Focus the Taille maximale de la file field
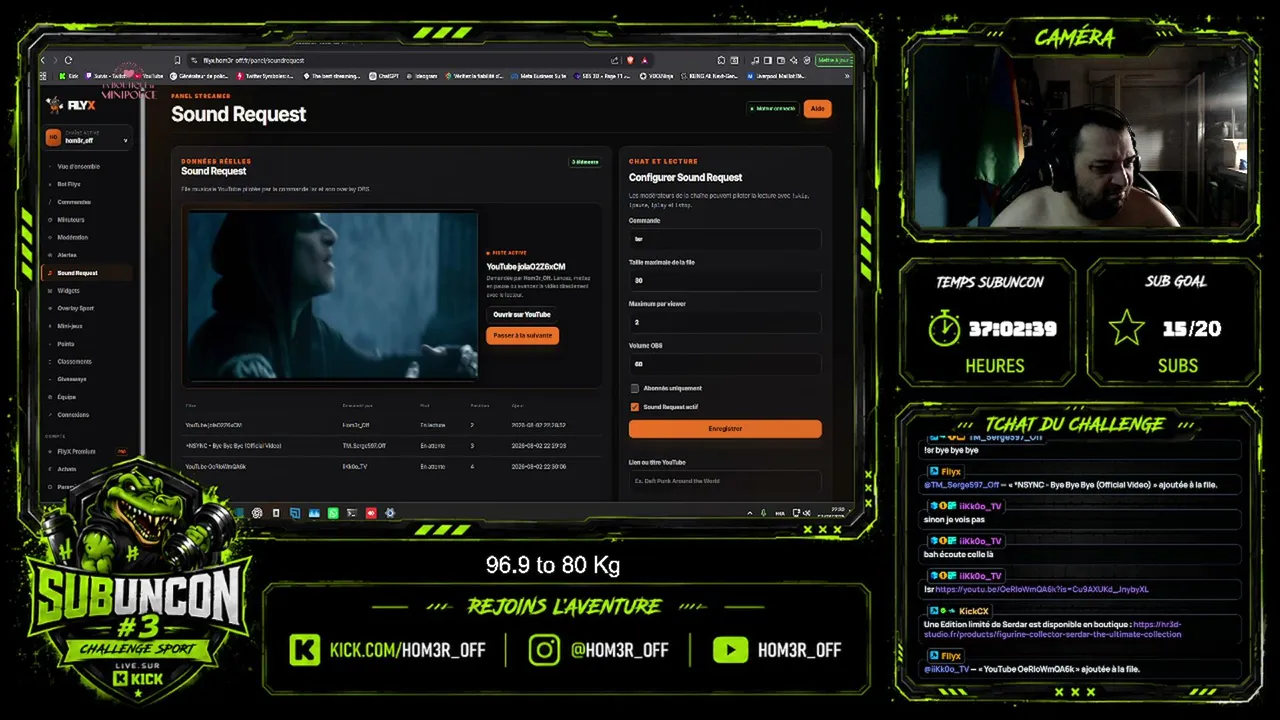 pos(725,281)
